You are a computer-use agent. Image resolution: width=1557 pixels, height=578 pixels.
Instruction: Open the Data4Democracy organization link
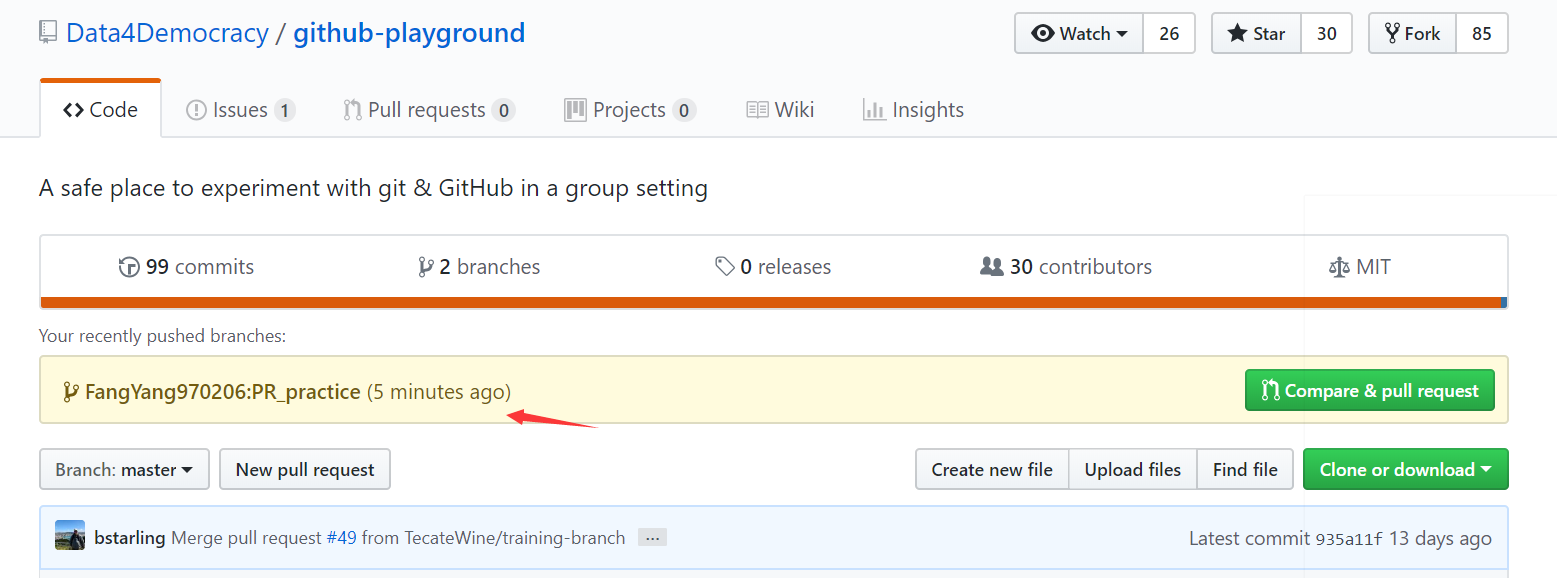click(167, 33)
